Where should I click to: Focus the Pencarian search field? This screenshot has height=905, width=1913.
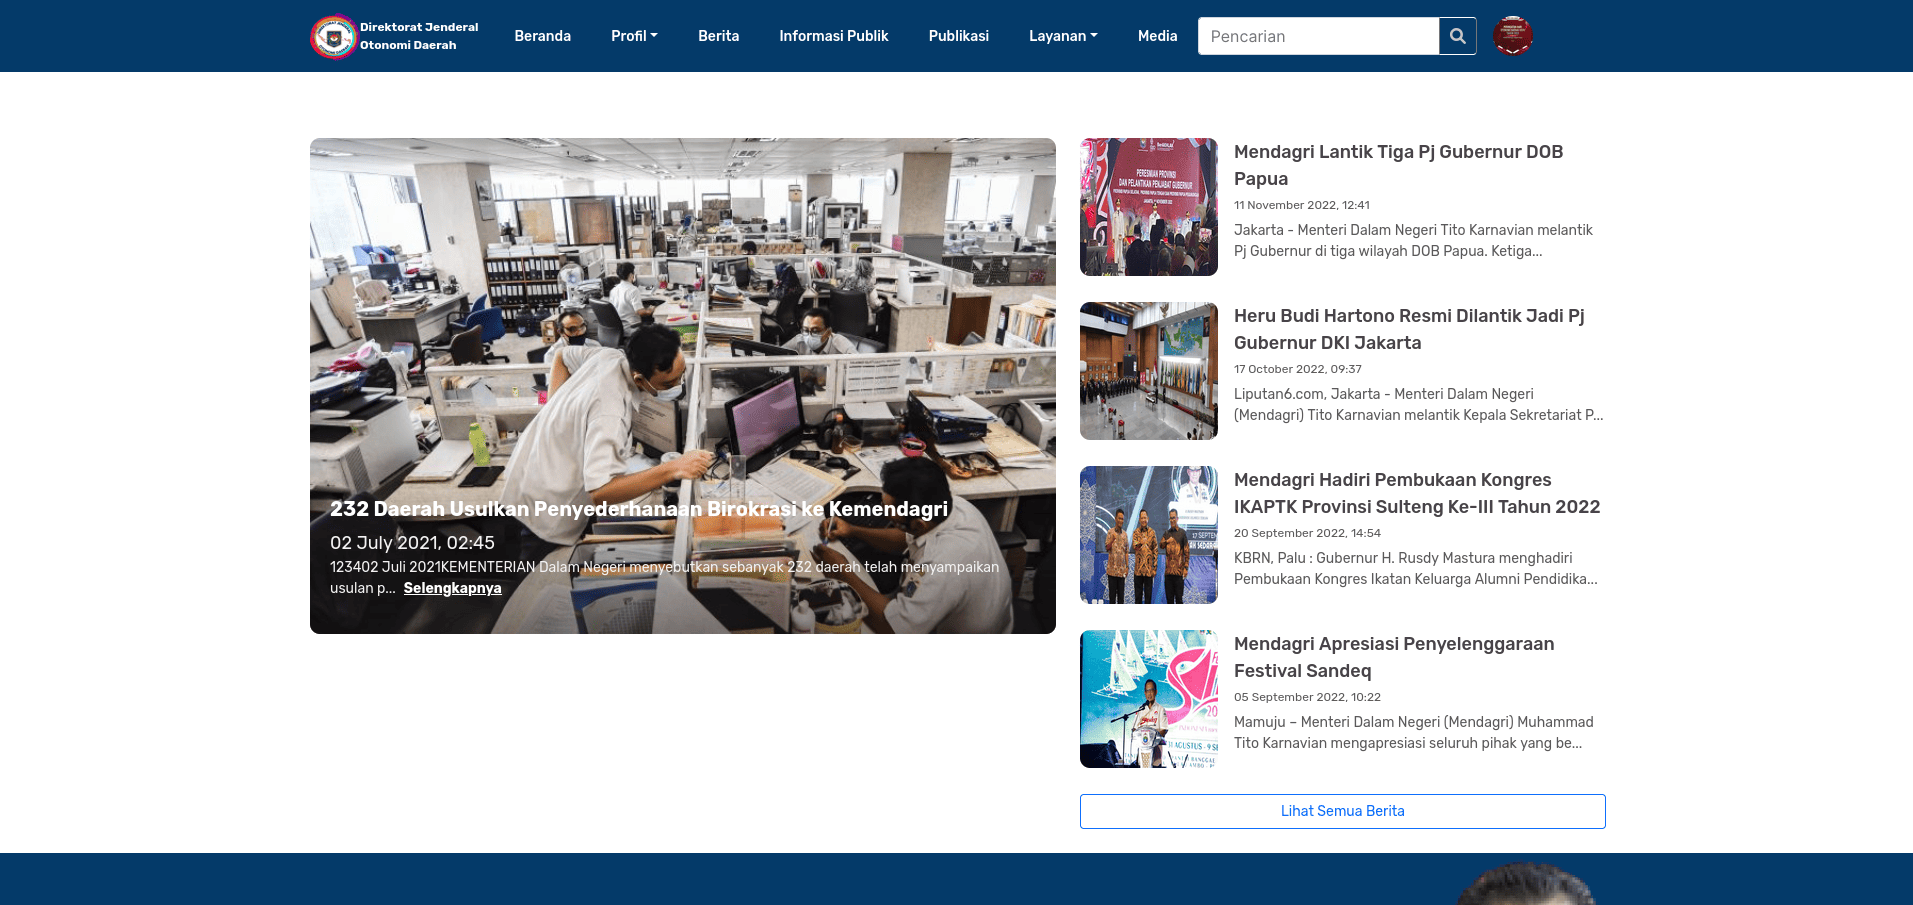coord(1318,36)
